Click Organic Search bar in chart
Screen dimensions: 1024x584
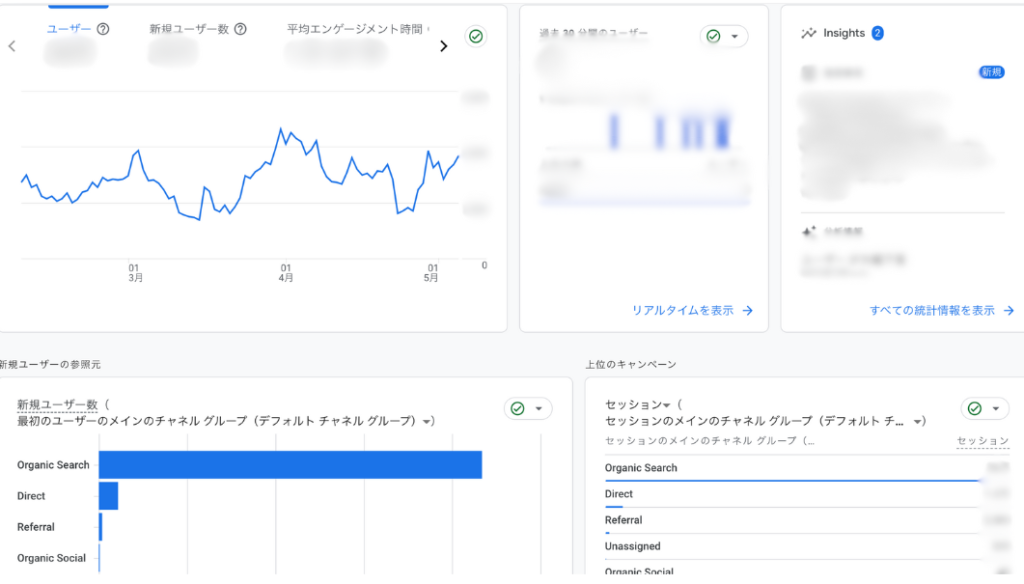(x=290, y=464)
